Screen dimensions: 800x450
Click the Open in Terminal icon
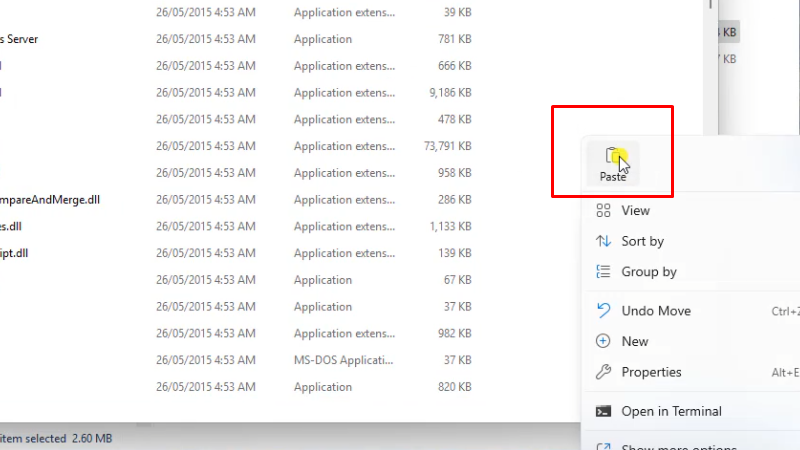pos(603,411)
